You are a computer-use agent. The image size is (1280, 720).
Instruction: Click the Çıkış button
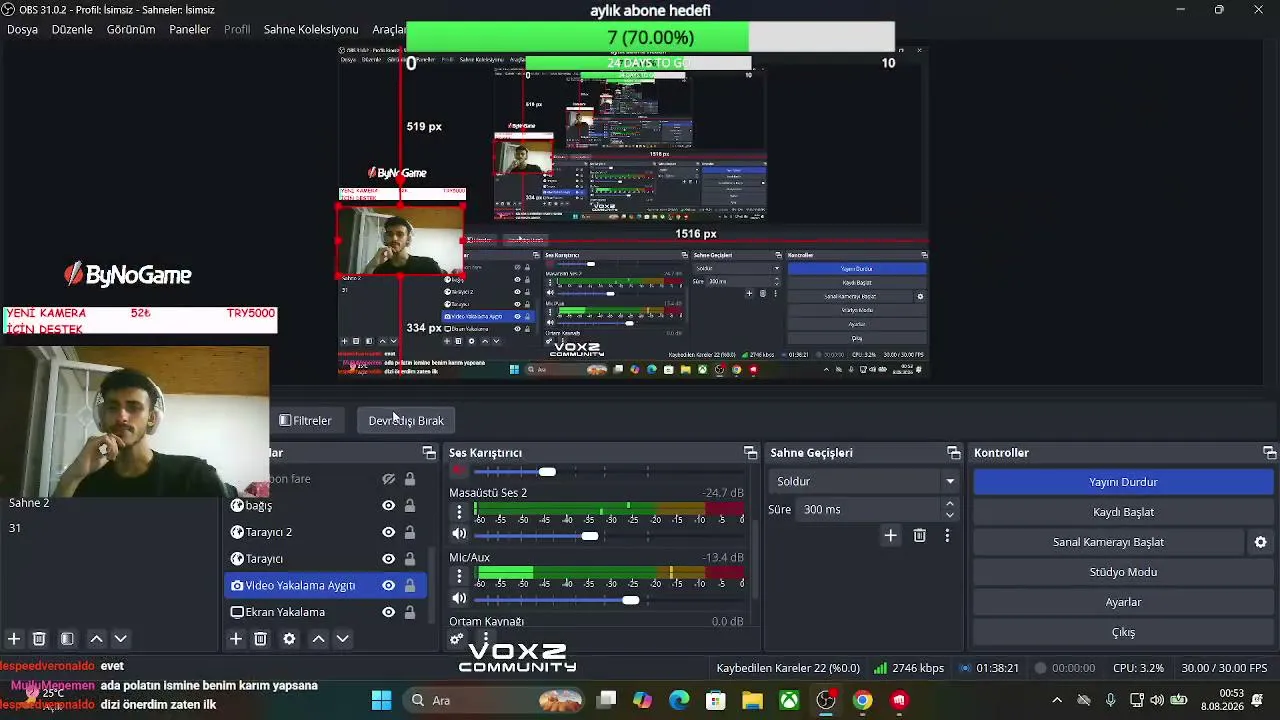[1123, 632]
